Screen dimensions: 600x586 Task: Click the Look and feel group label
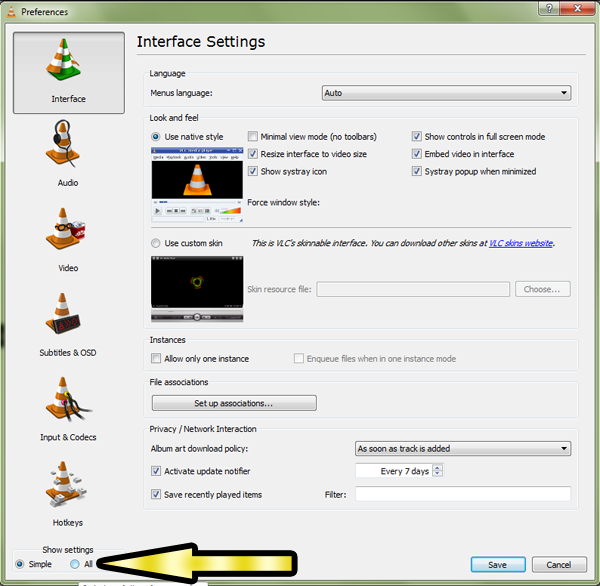point(174,118)
